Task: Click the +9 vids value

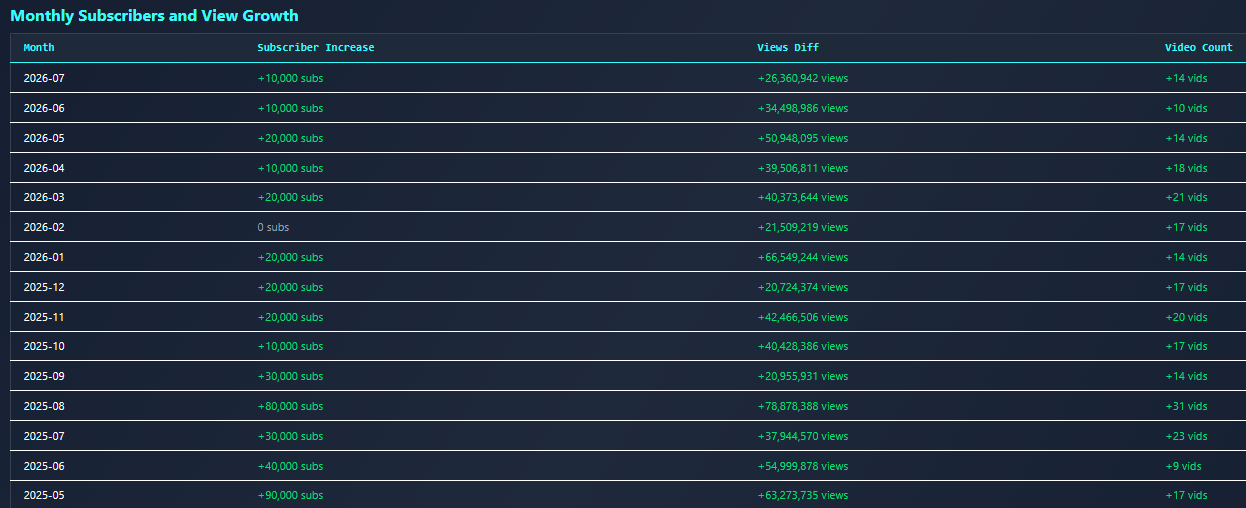Action: 1183,466
